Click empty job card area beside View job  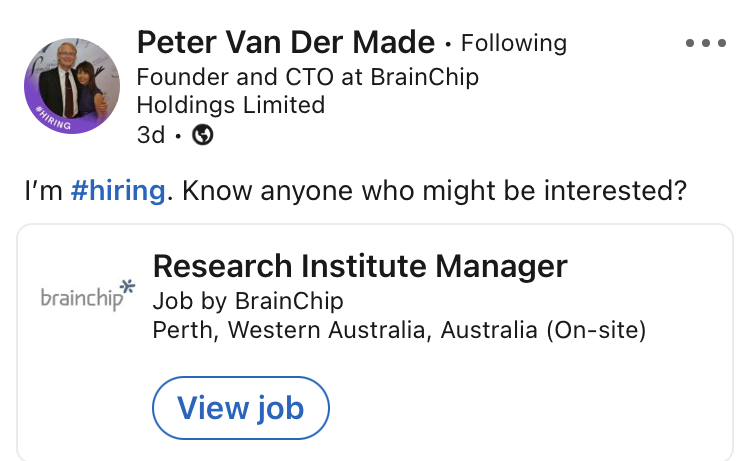tap(526, 408)
